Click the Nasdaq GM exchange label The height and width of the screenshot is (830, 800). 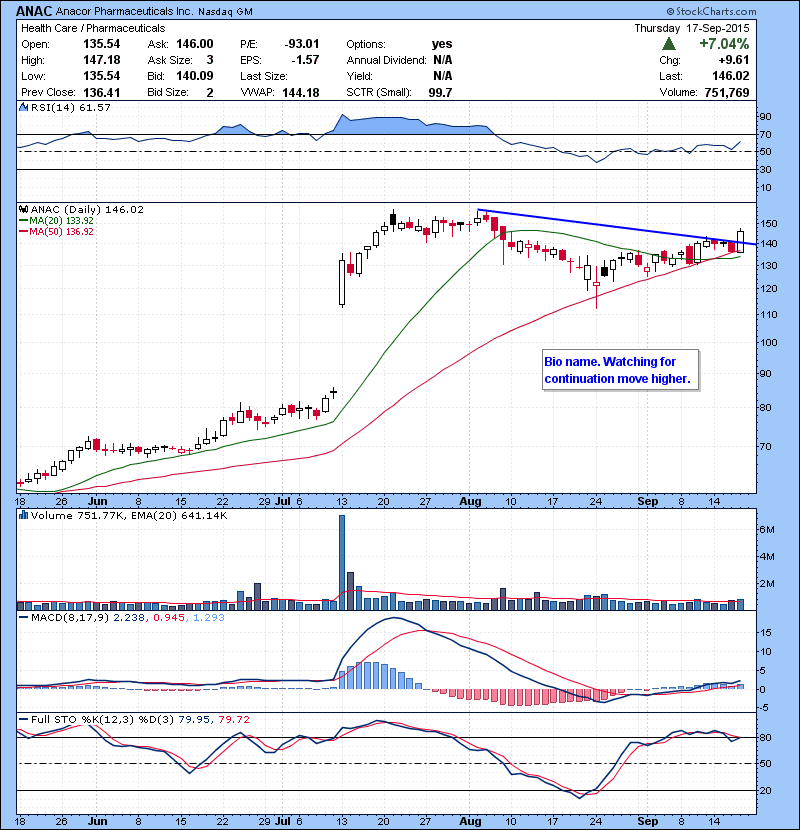pyautogui.click(x=225, y=12)
